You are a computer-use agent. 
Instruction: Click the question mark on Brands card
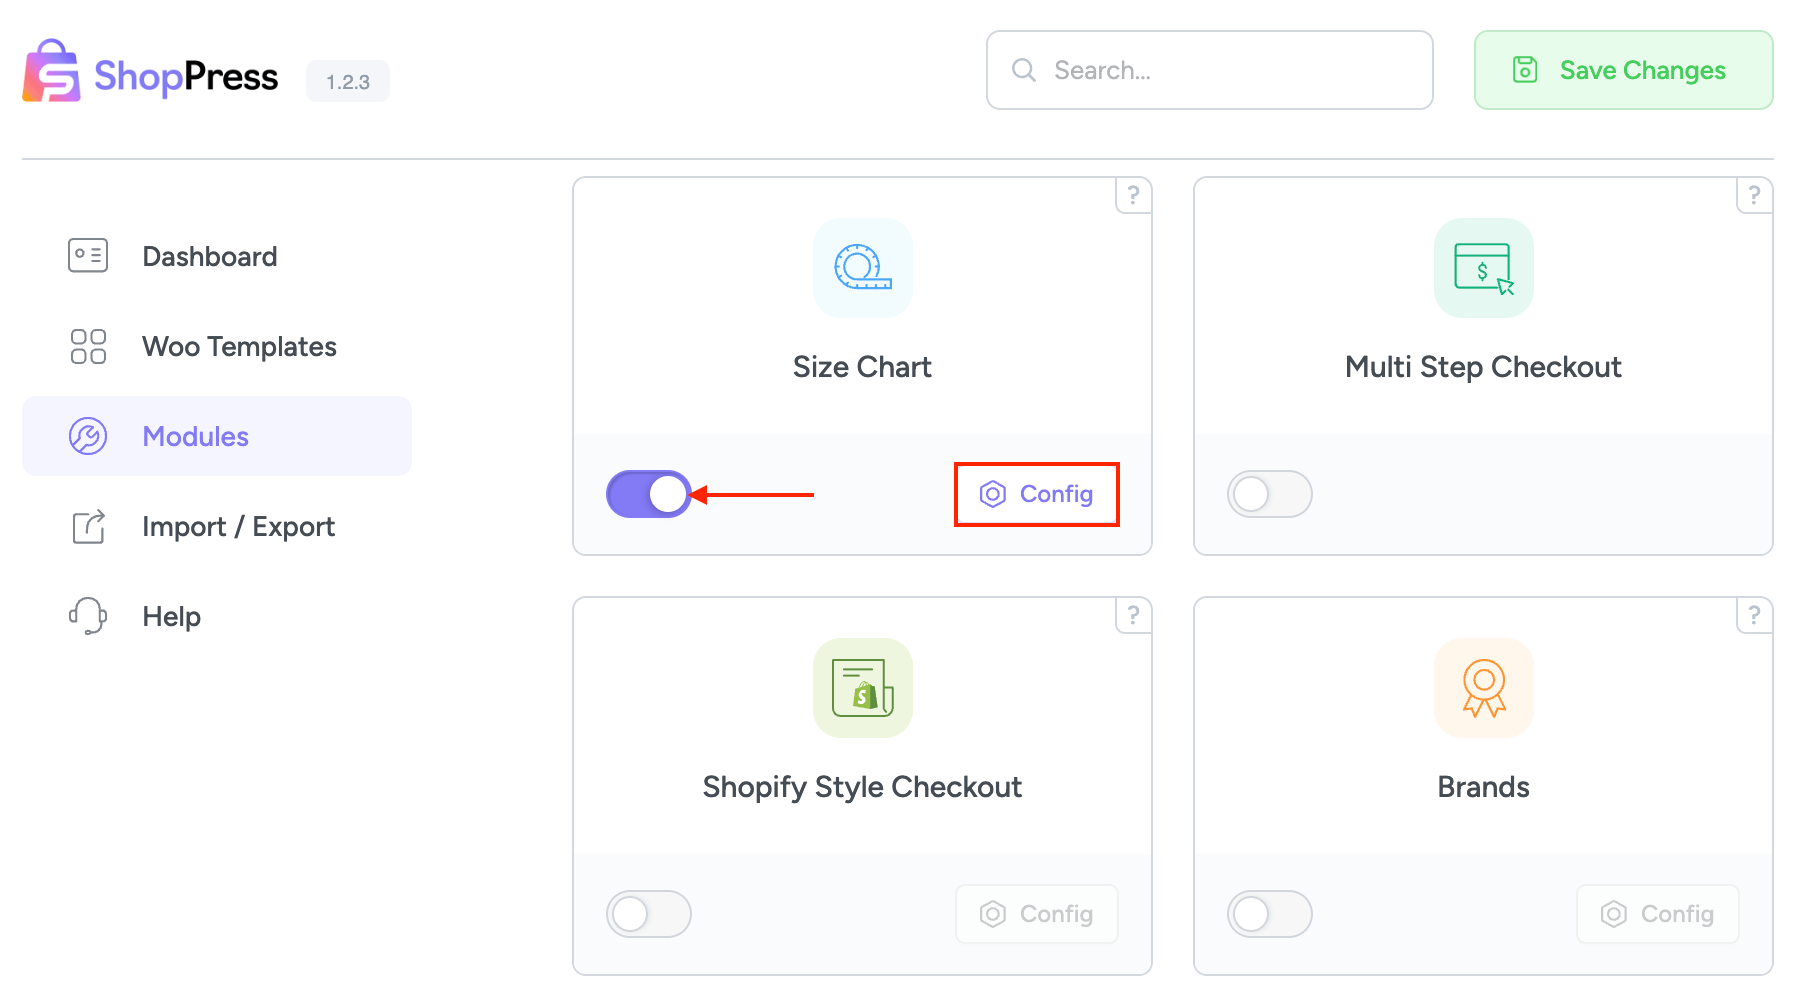pyautogui.click(x=1754, y=616)
